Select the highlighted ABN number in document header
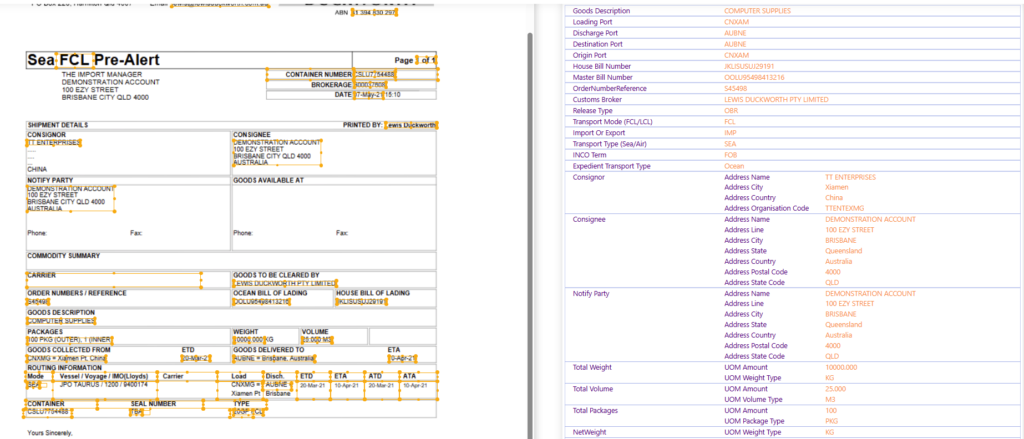Screen dimensions: 1024x439 (x=374, y=12)
